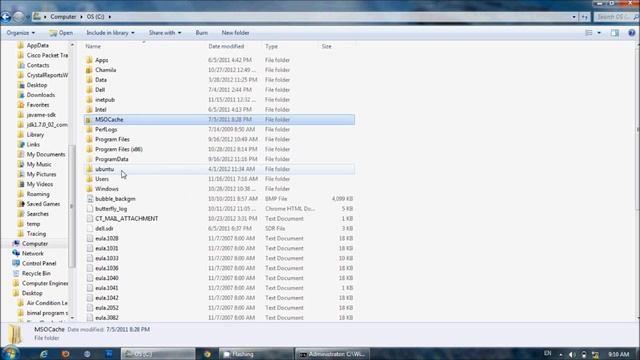Launch Internet Explorer from the taskbar
The image size is (640, 360).
[x=43, y=354]
